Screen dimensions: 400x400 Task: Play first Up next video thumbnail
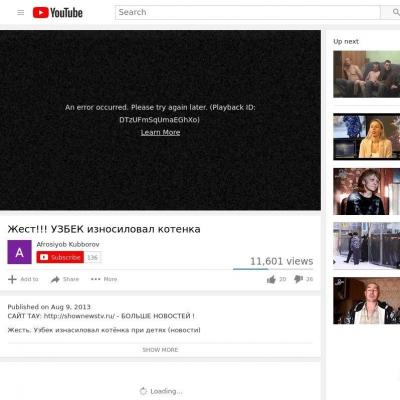tap(367, 74)
